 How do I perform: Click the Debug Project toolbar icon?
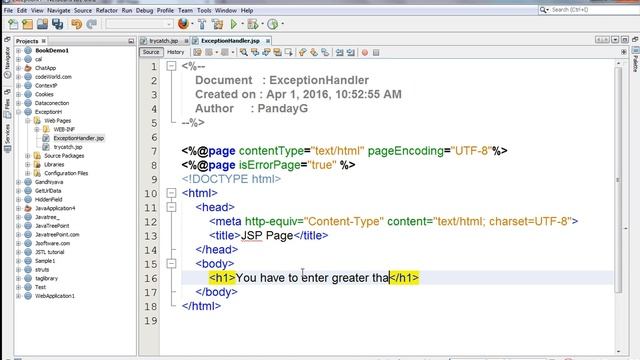click(x=253, y=24)
